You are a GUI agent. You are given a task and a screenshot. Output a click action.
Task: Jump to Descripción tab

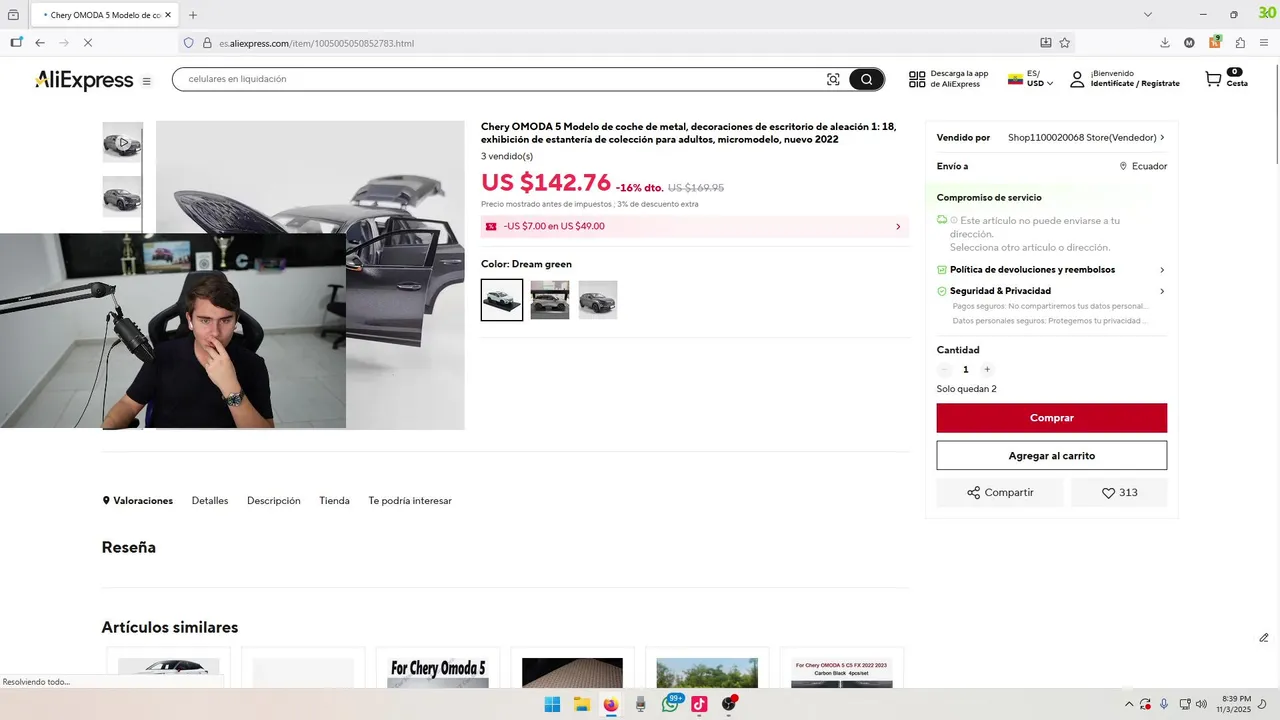274,501
